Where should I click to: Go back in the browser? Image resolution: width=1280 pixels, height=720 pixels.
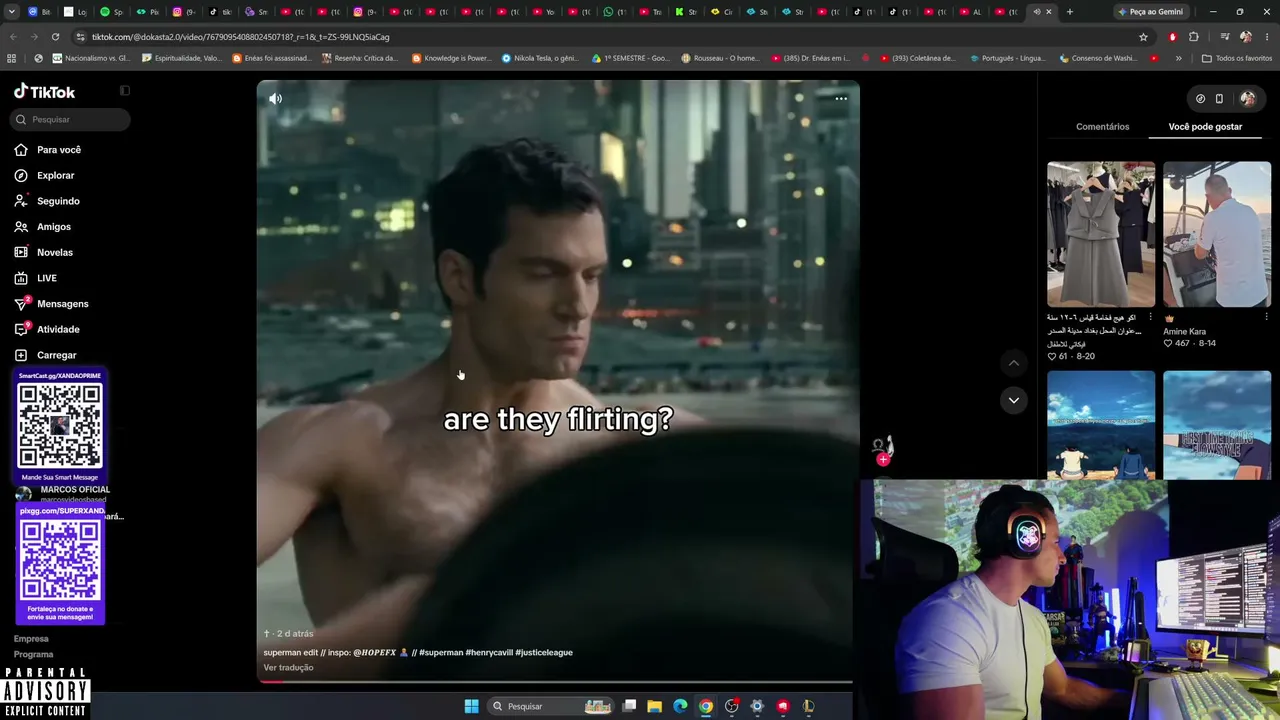pyautogui.click(x=13, y=37)
